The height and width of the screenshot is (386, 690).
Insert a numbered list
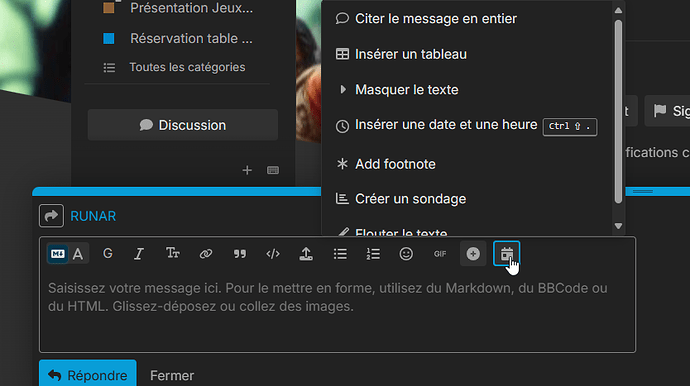click(373, 254)
